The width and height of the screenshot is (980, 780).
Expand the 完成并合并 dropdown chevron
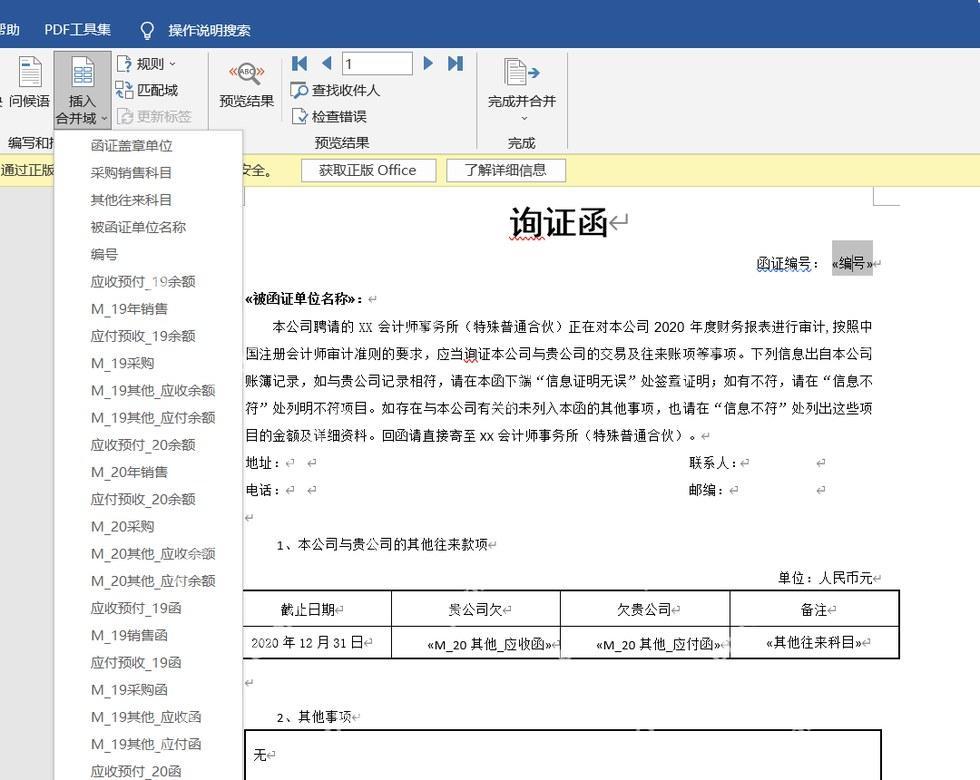[524, 118]
